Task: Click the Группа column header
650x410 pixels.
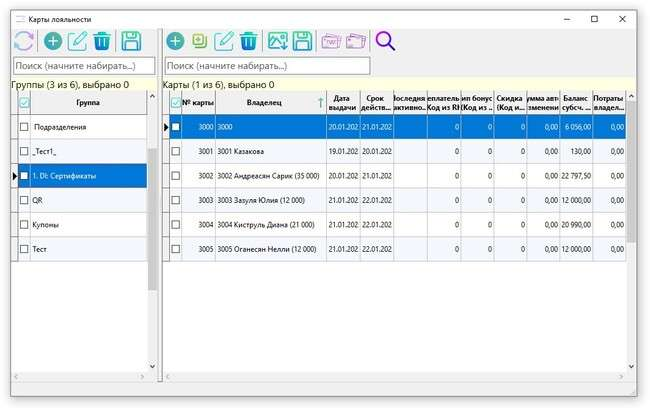Action: pos(85,102)
